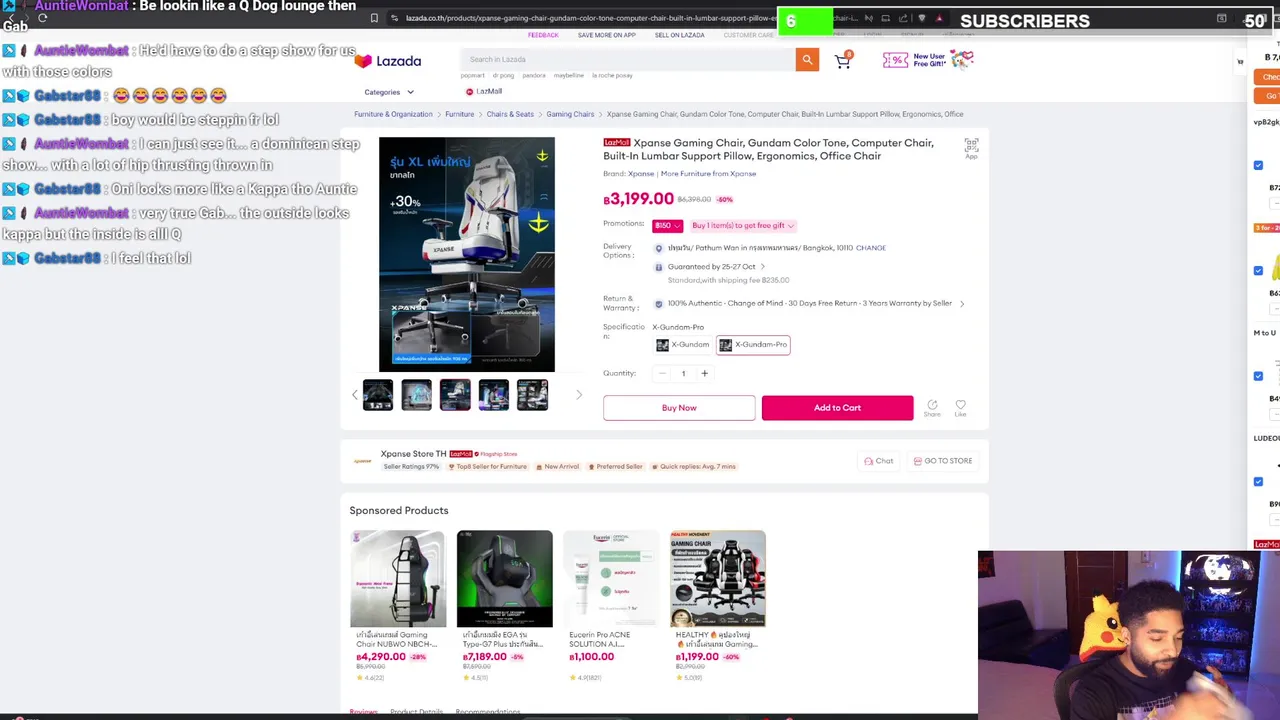The image size is (1280, 720).
Task: Go to Furniture breadcrumb
Action: pos(459,114)
